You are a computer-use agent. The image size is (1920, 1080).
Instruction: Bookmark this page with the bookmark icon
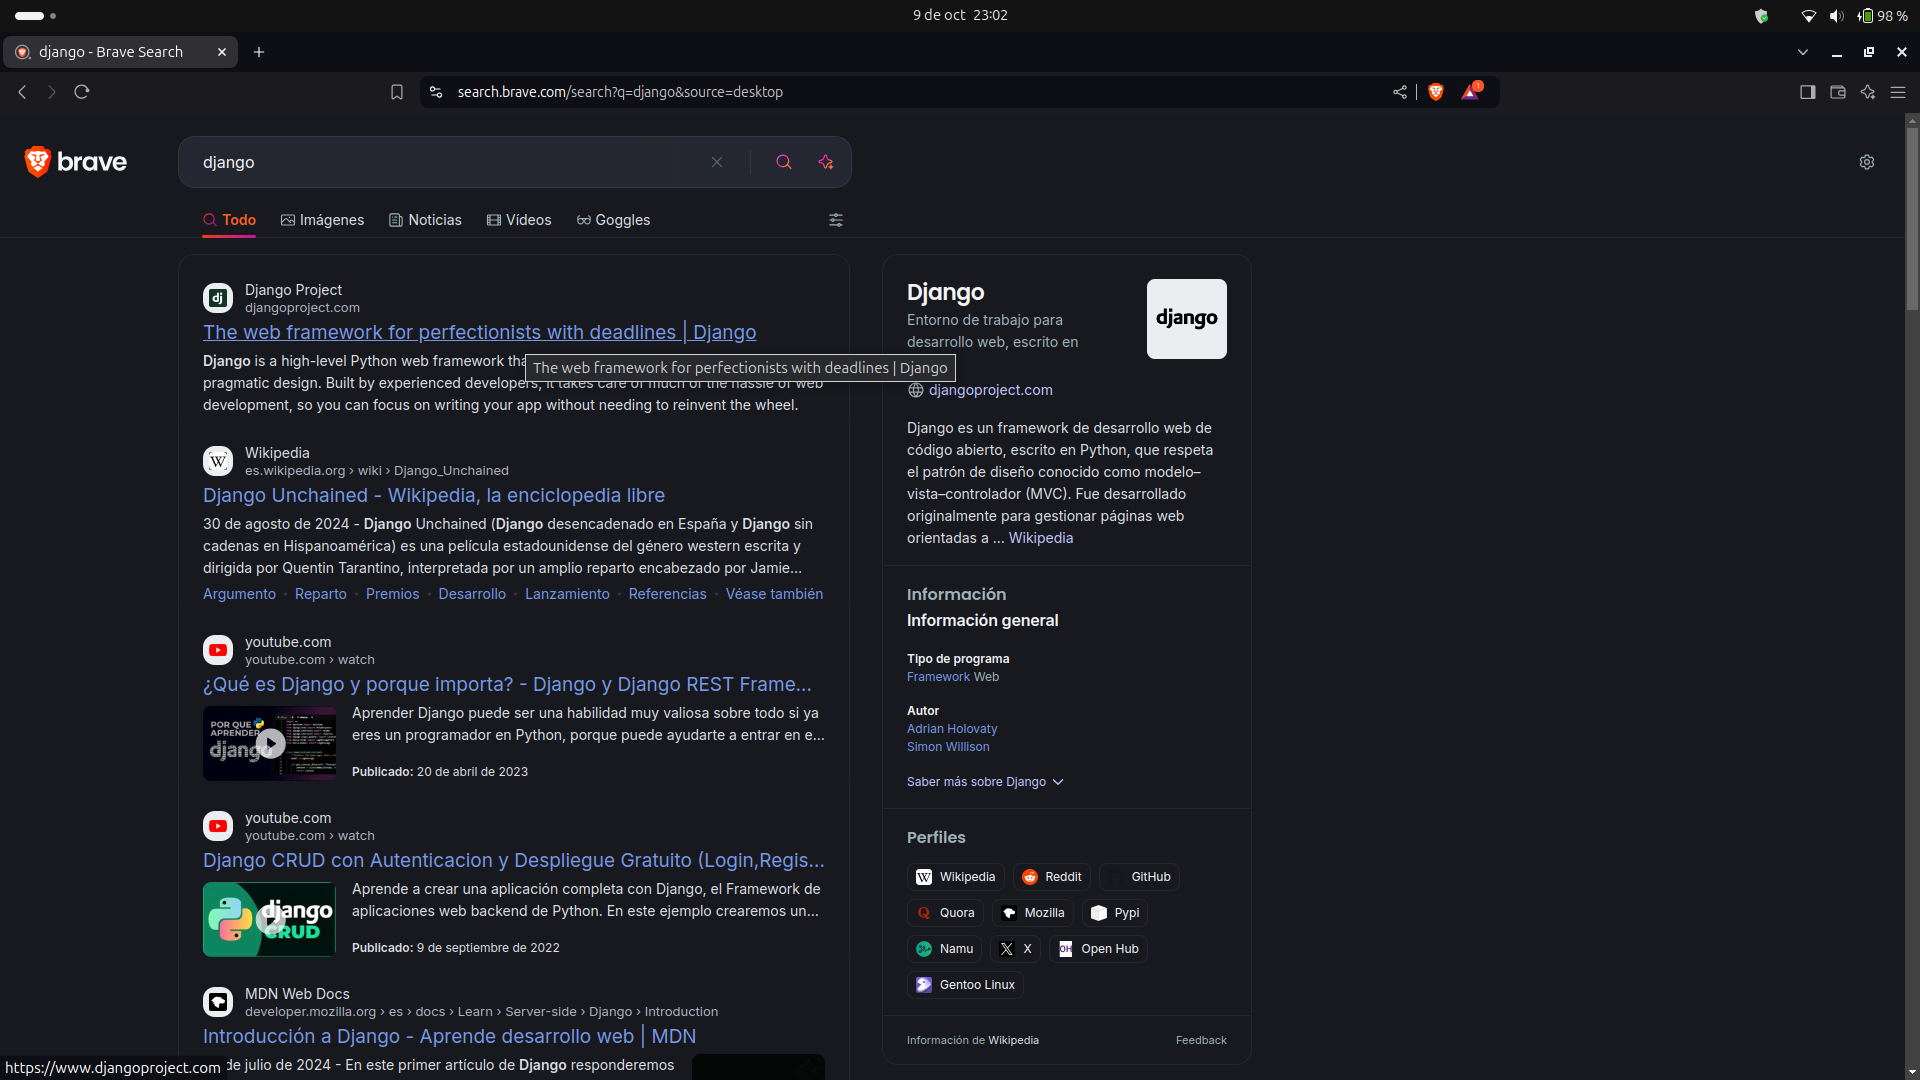(x=397, y=92)
